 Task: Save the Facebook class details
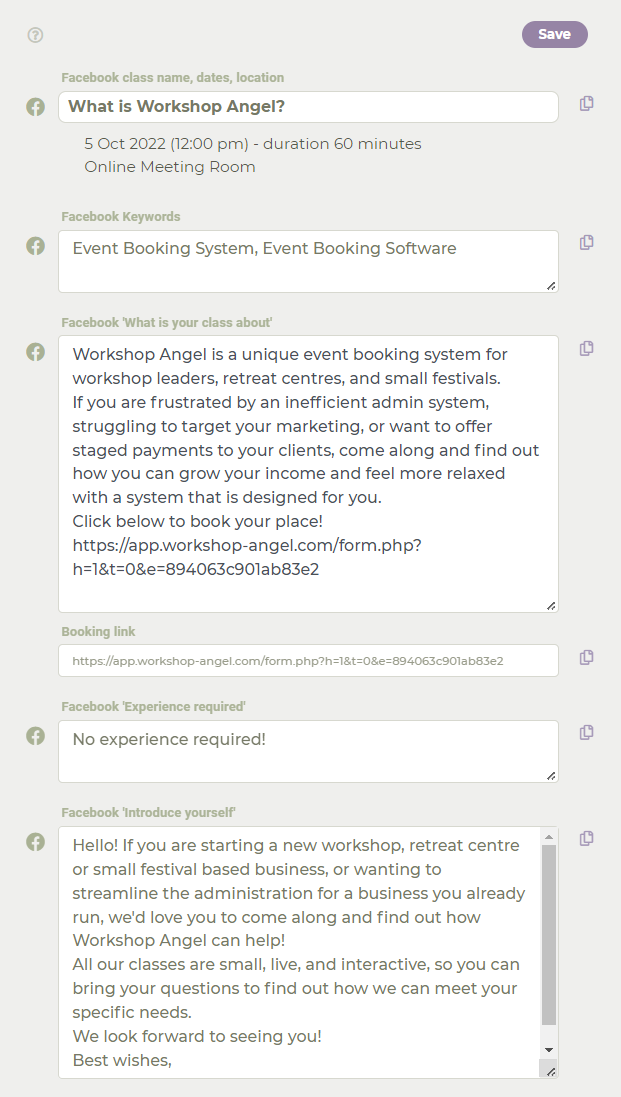(x=555, y=34)
